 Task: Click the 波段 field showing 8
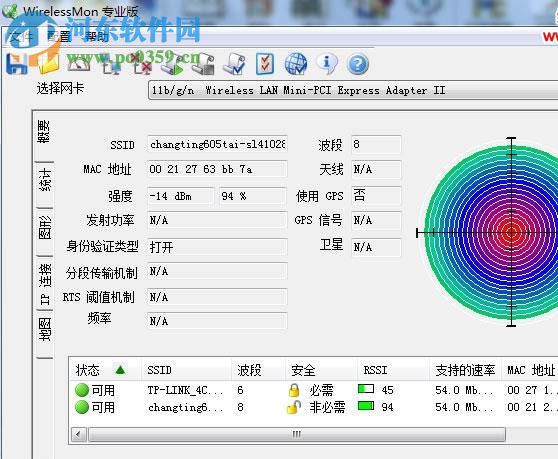click(376, 144)
